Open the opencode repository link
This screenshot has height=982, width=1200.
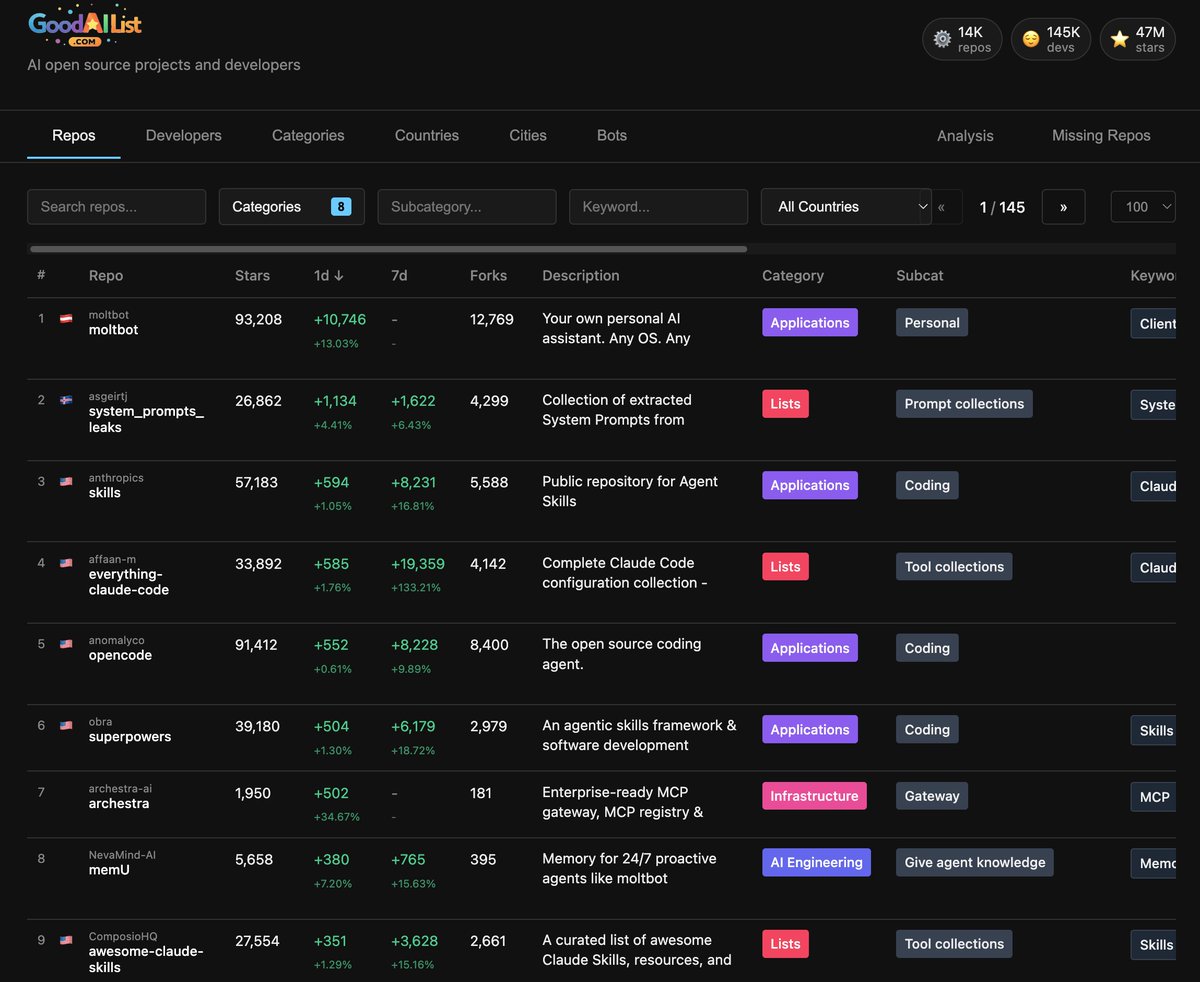point(119,654)
